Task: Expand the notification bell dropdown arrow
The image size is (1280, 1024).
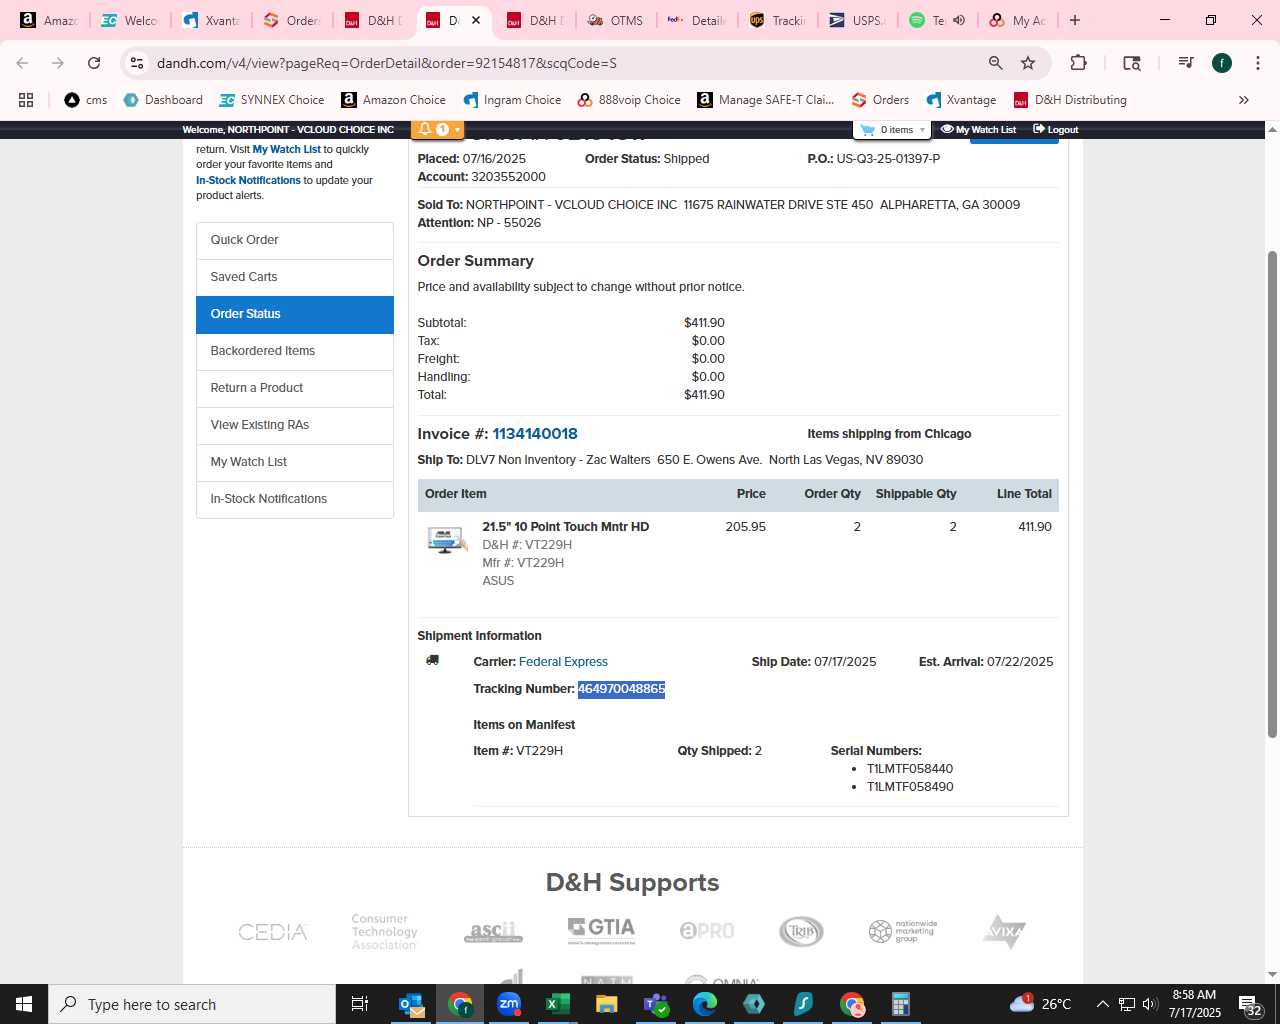Action: (457, 129)
